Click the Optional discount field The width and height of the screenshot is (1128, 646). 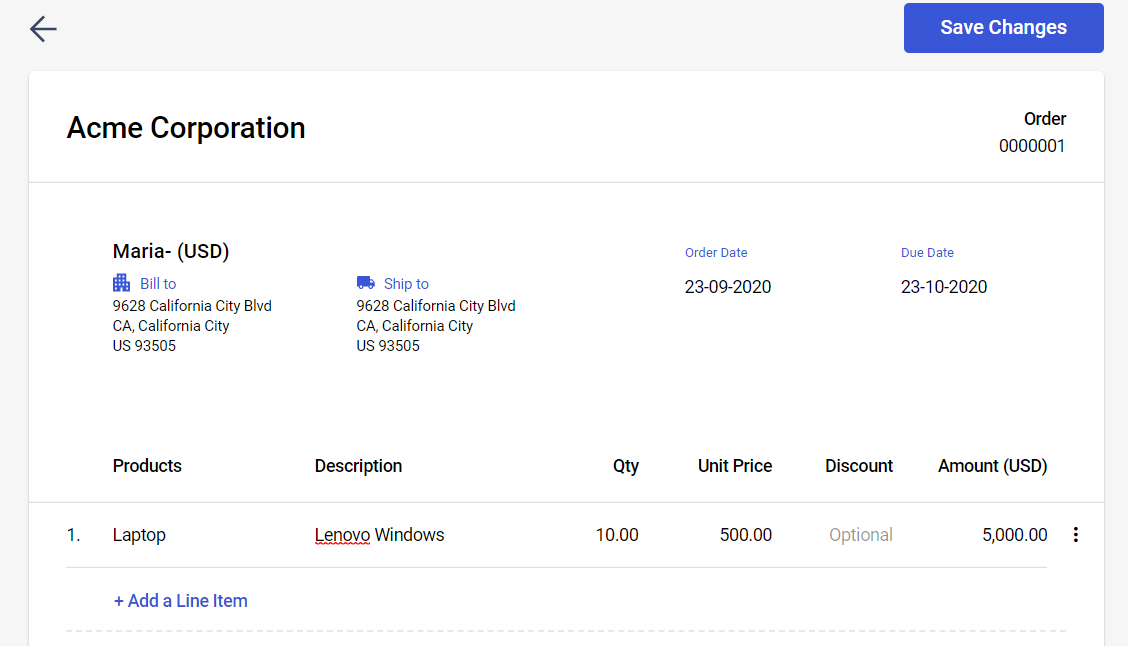click(860, 535)
